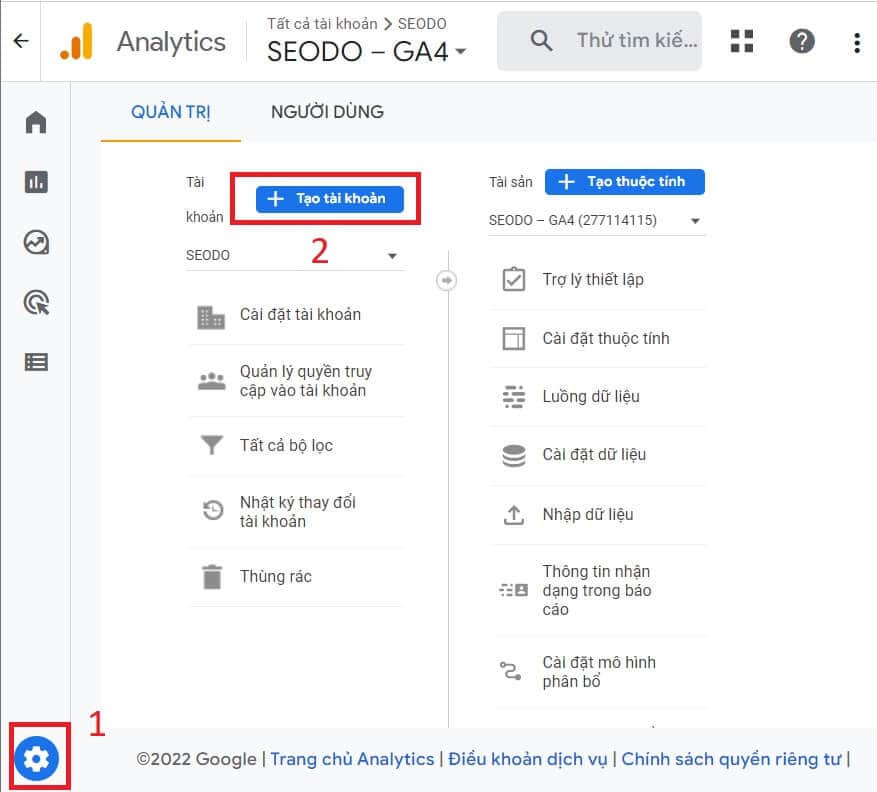The height and width of the screenshot is (792, 877).
Task: Click the checklist icon for Trợ lý thiết lập
Action: (513, 279)
